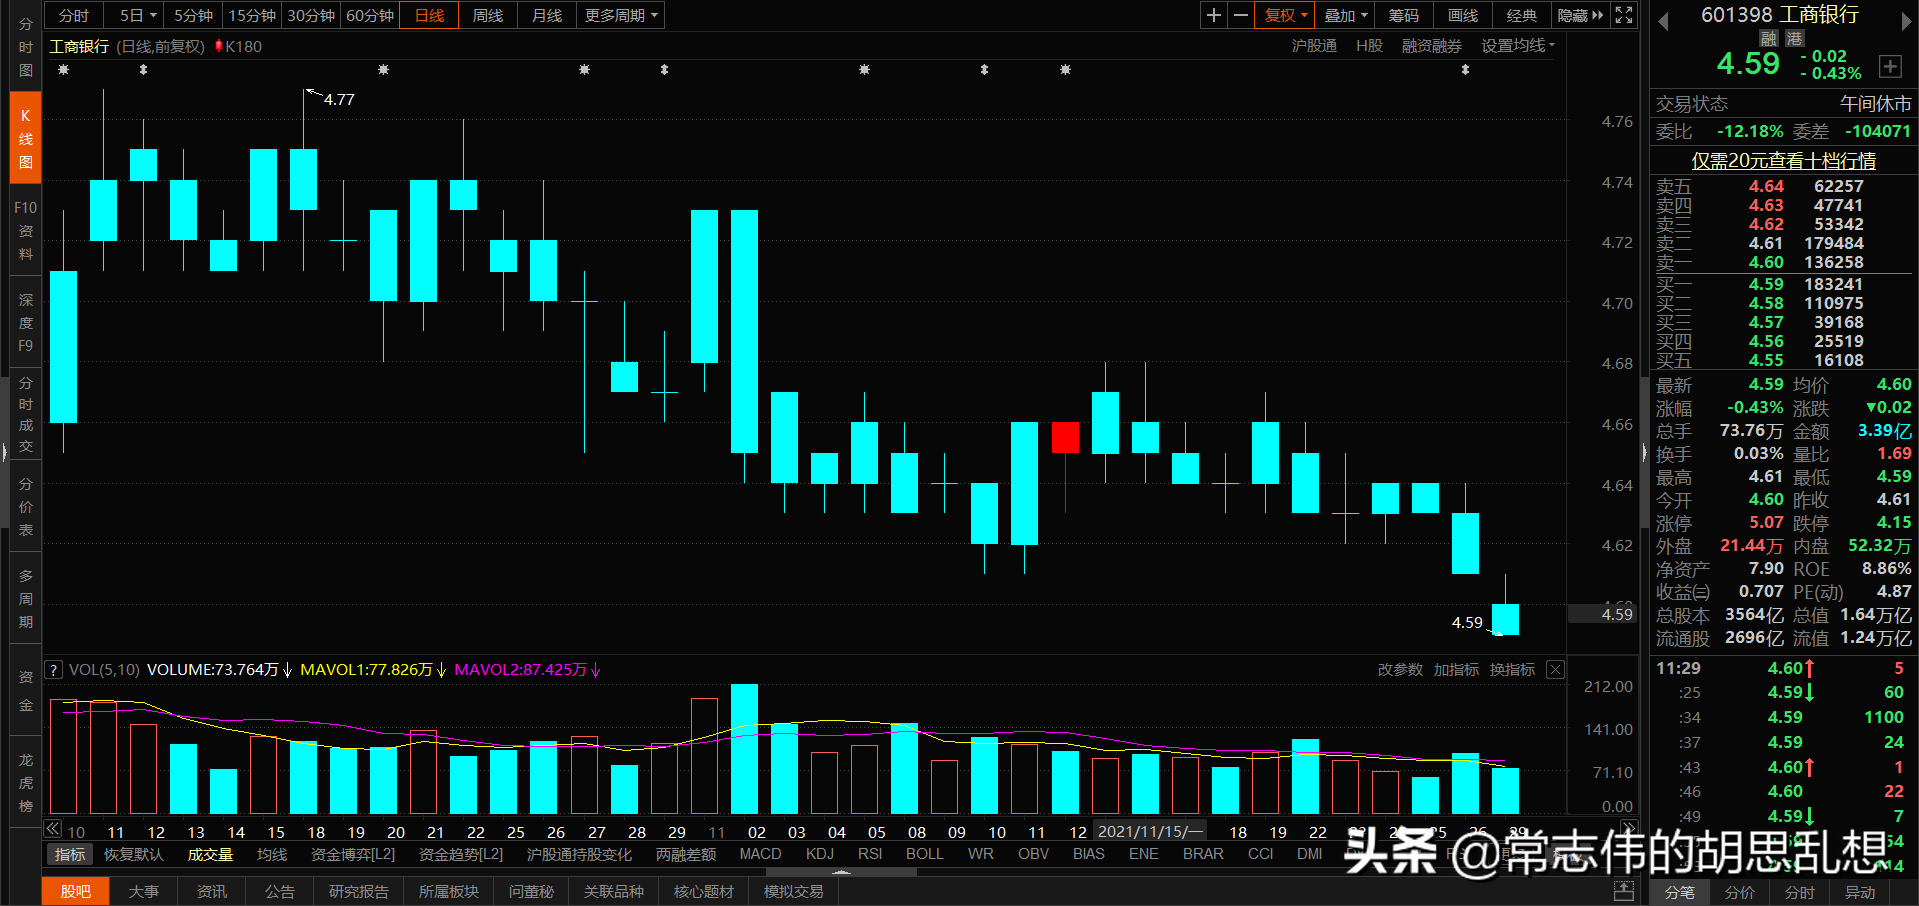Enter fullscreen chart mode via the expand icon
1919x906 pixels.
[x=1623, y=15]
